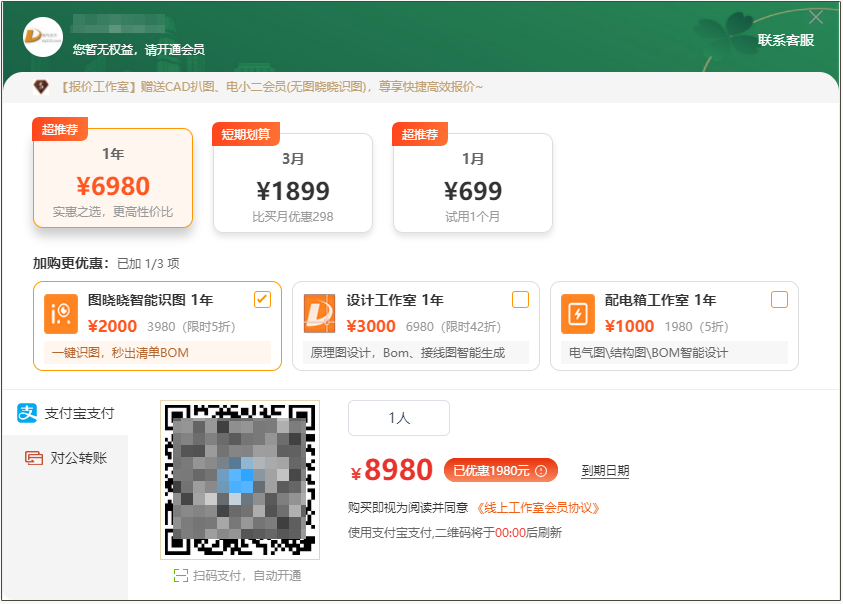The width and height of the screenshot is (843, 604).
Task: Open the 到期日期 expiration date link
Action: (x=605, y=471)
